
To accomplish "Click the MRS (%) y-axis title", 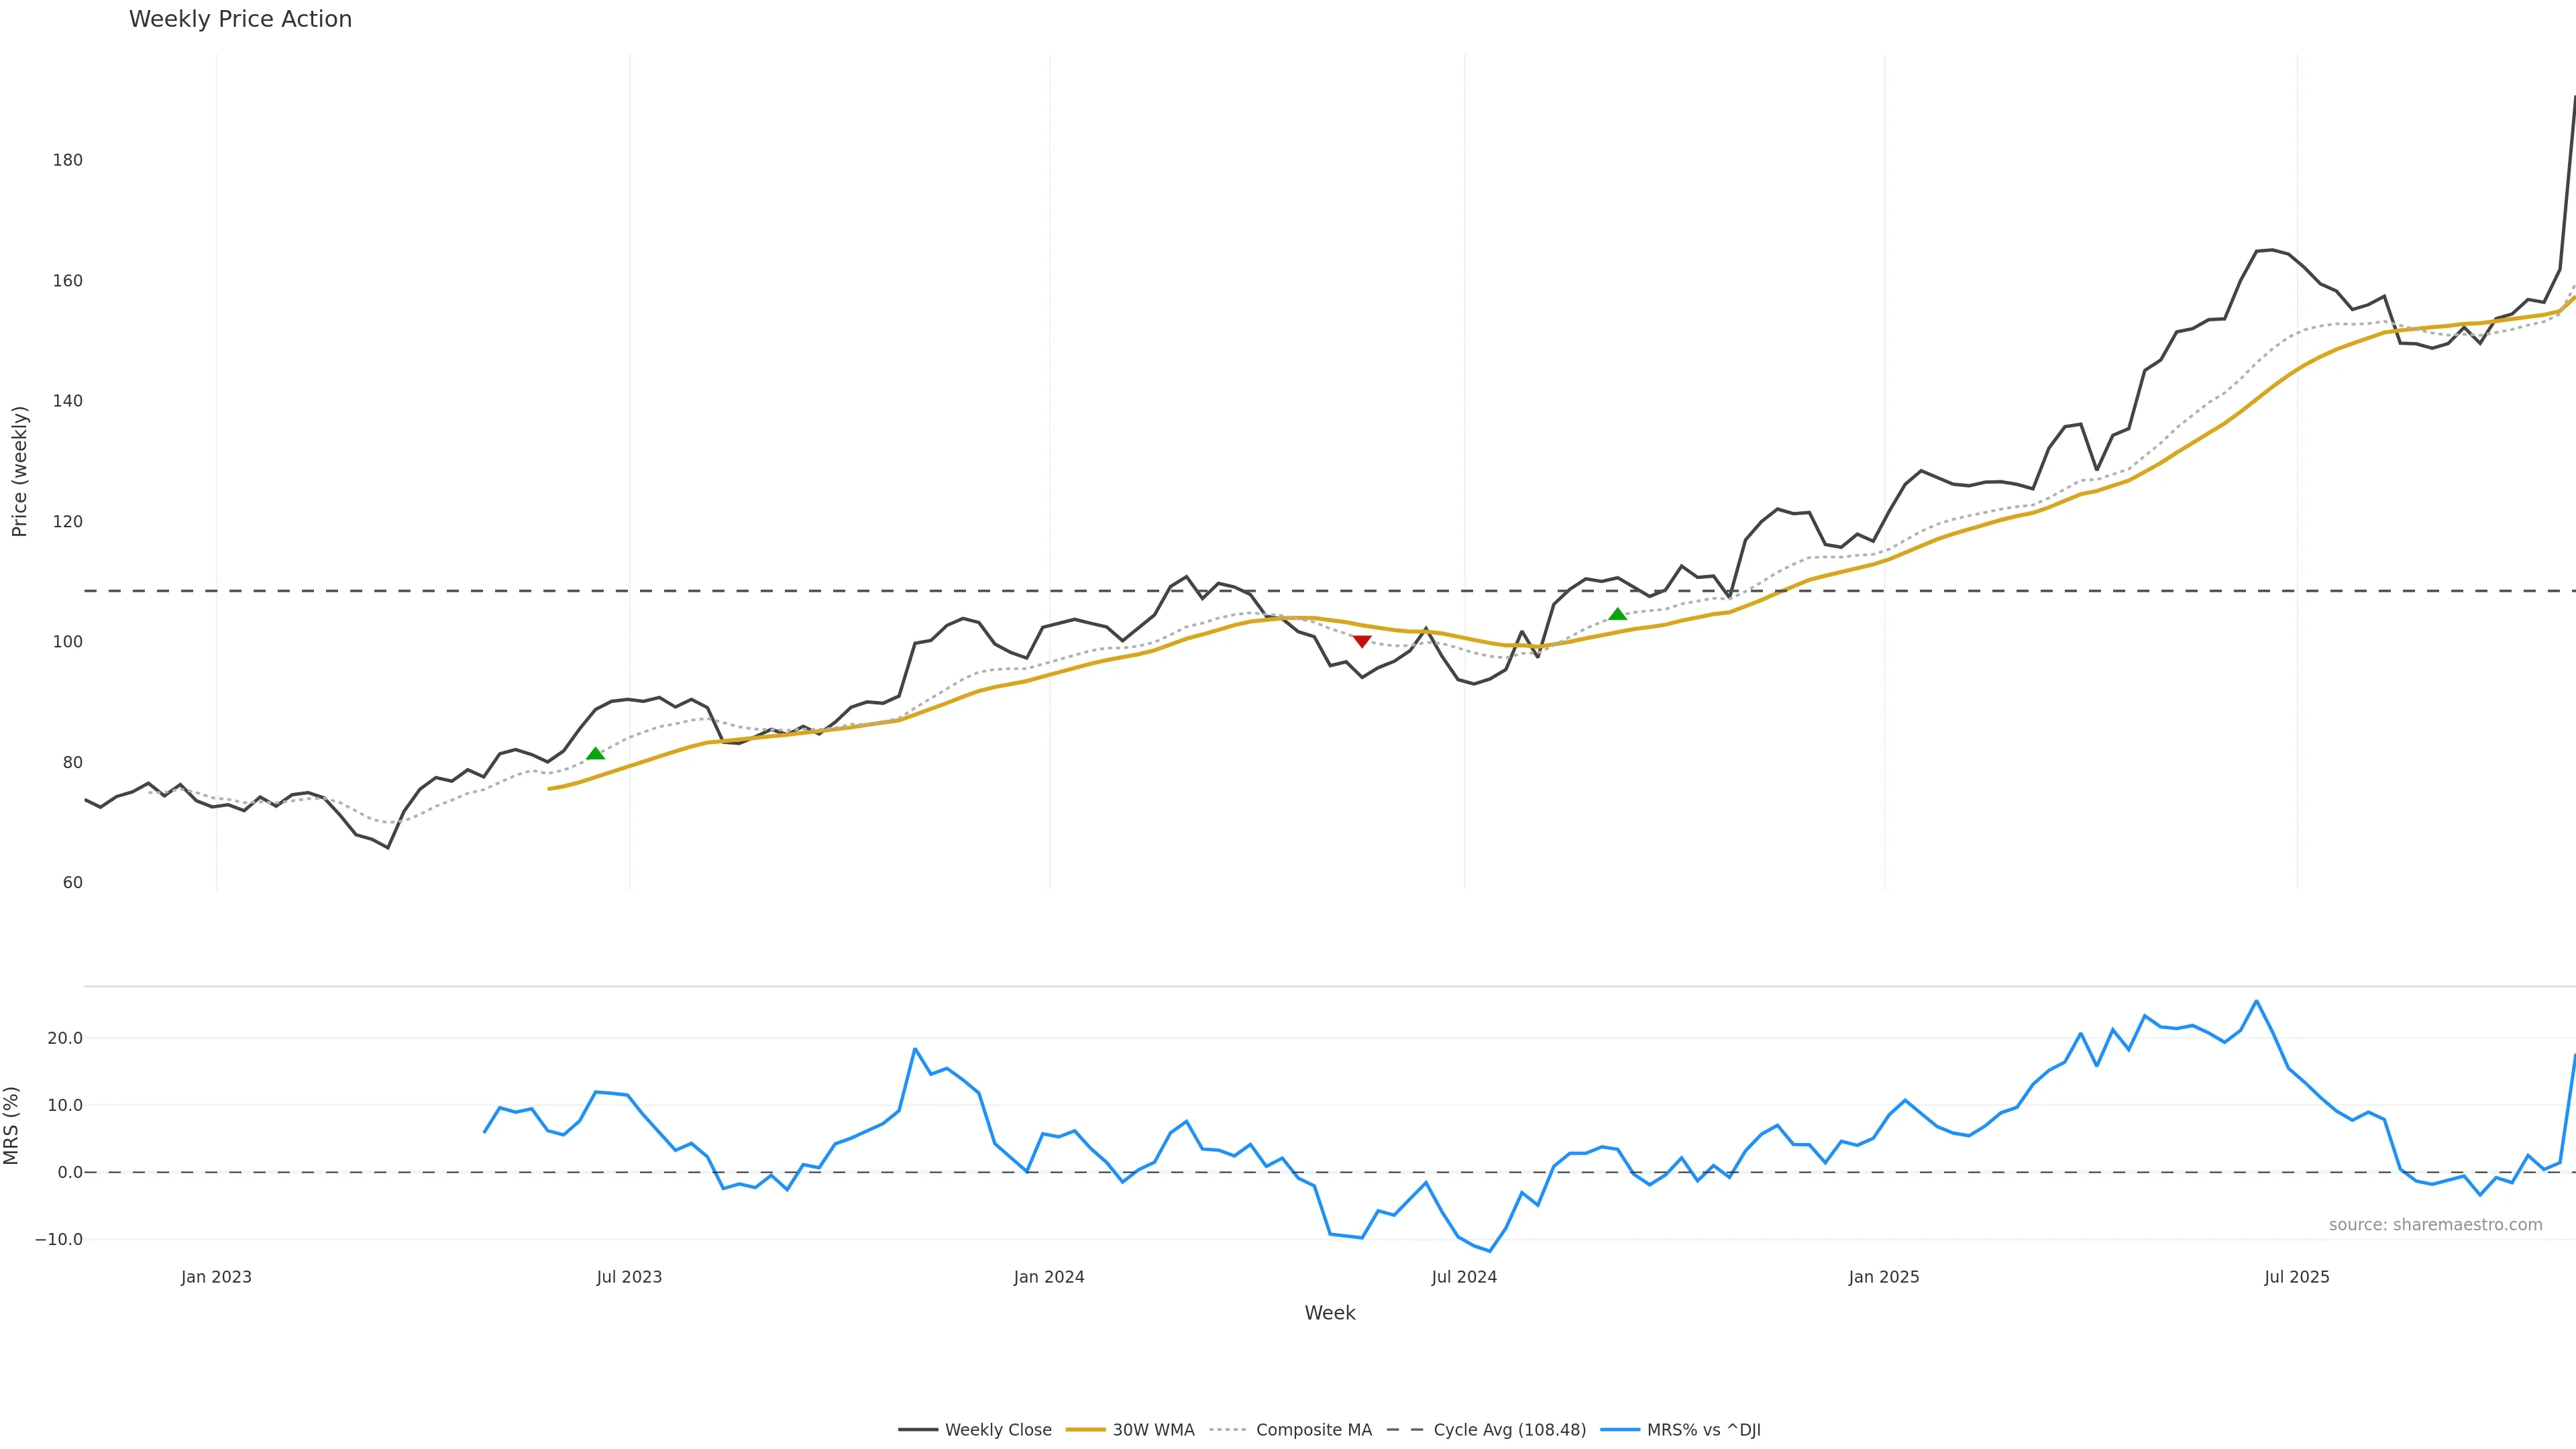I will [12, 1126].
